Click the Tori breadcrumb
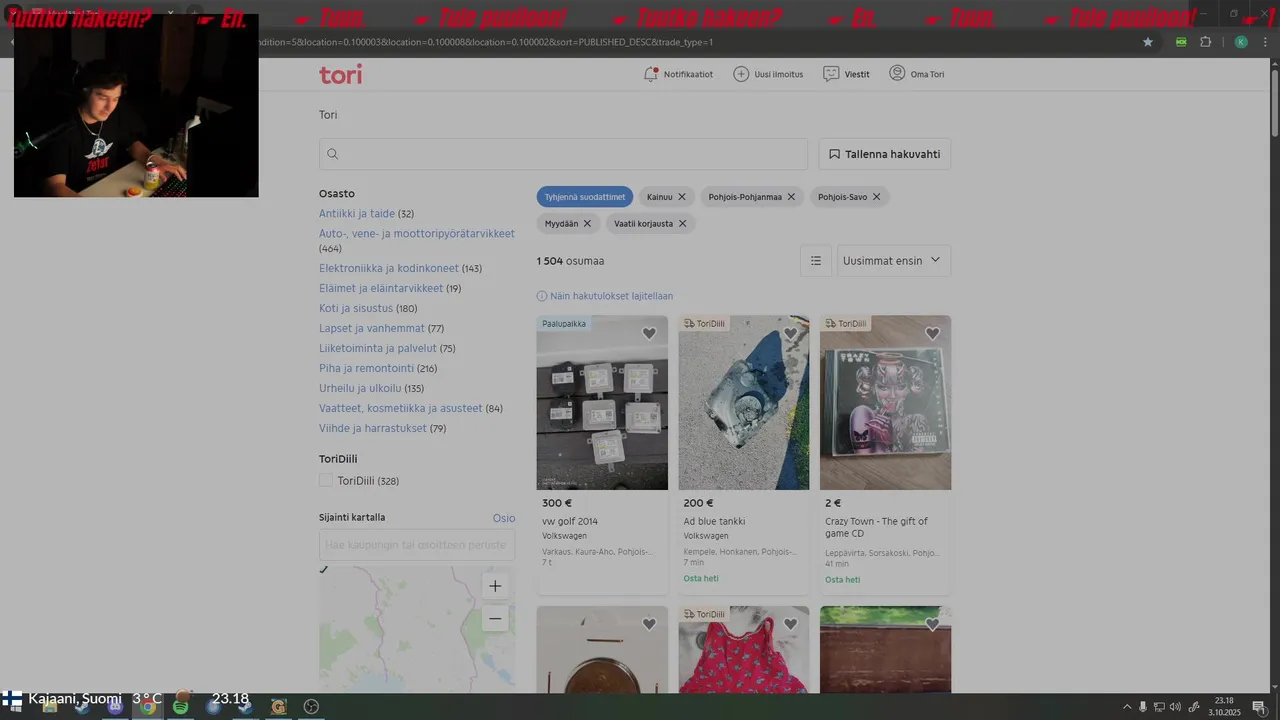This screenshot has height=720, width=1280. (328, 115)
